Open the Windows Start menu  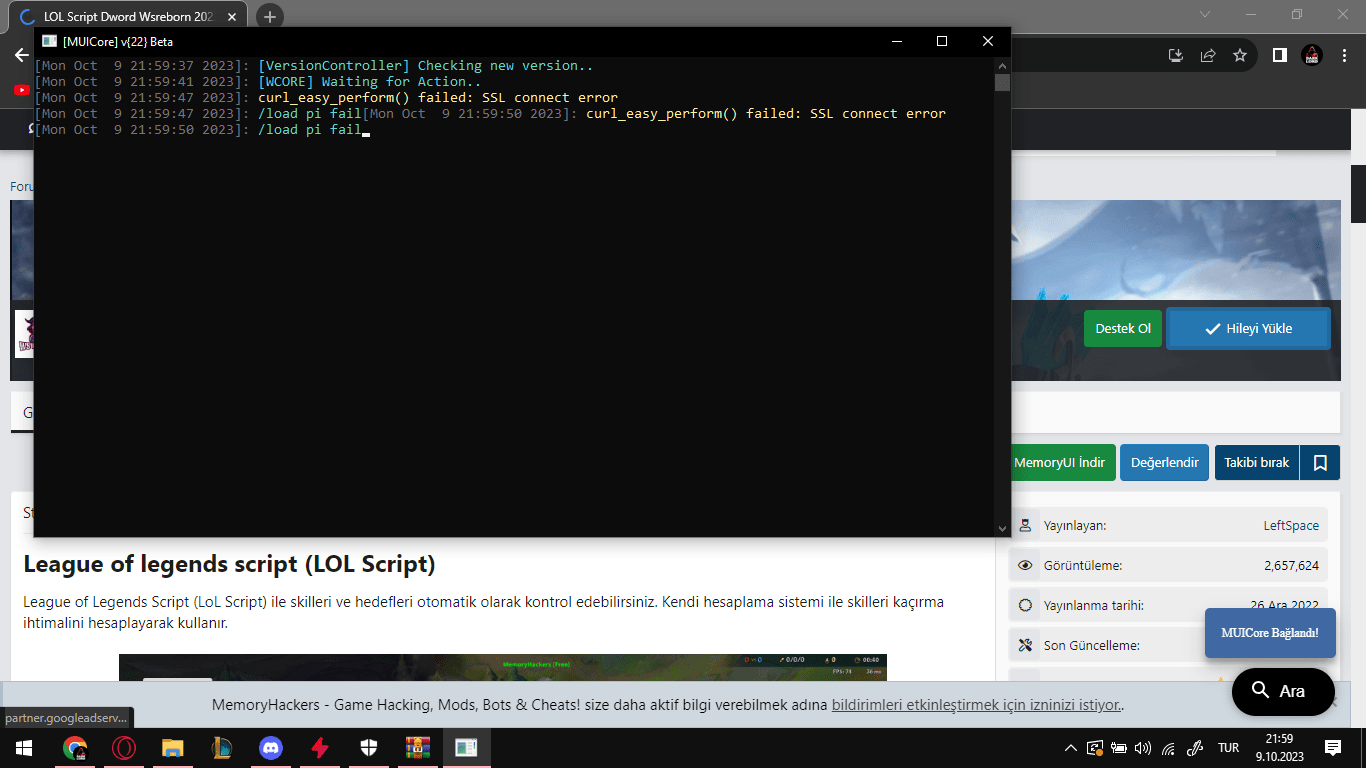click(x=23, y=747)
